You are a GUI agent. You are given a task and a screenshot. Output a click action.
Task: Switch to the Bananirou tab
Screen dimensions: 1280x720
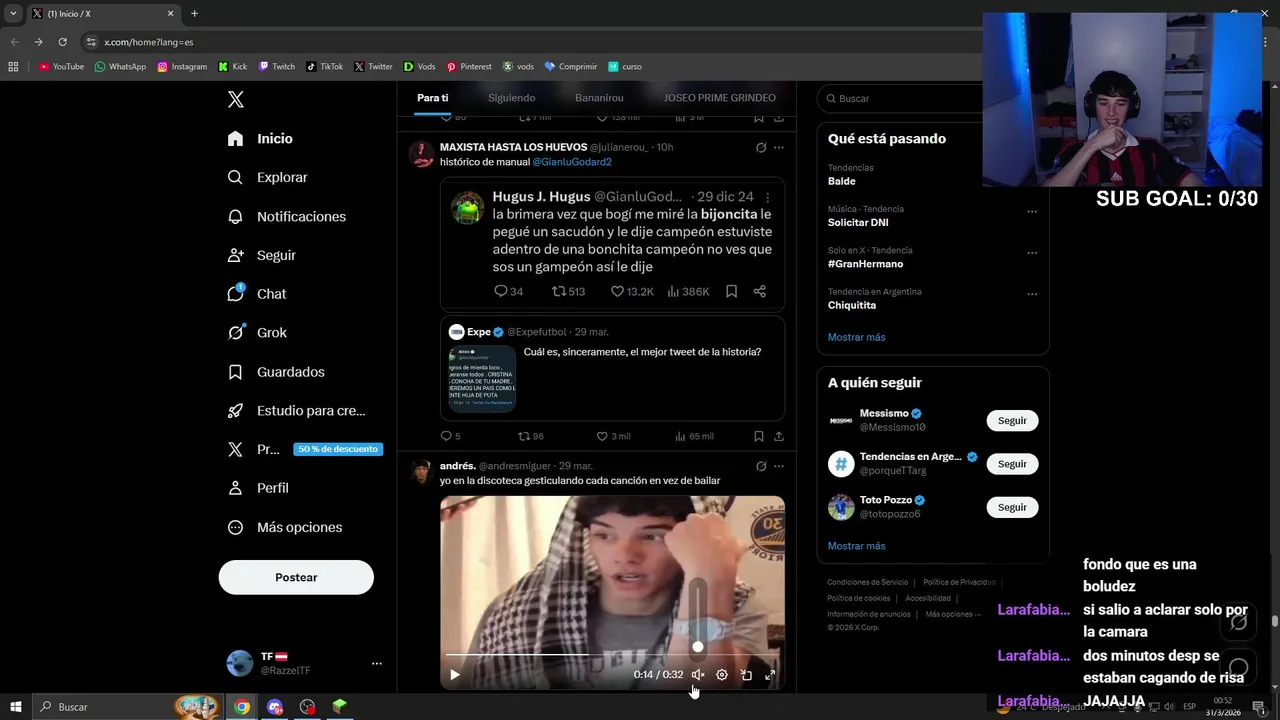pos(599,98)
